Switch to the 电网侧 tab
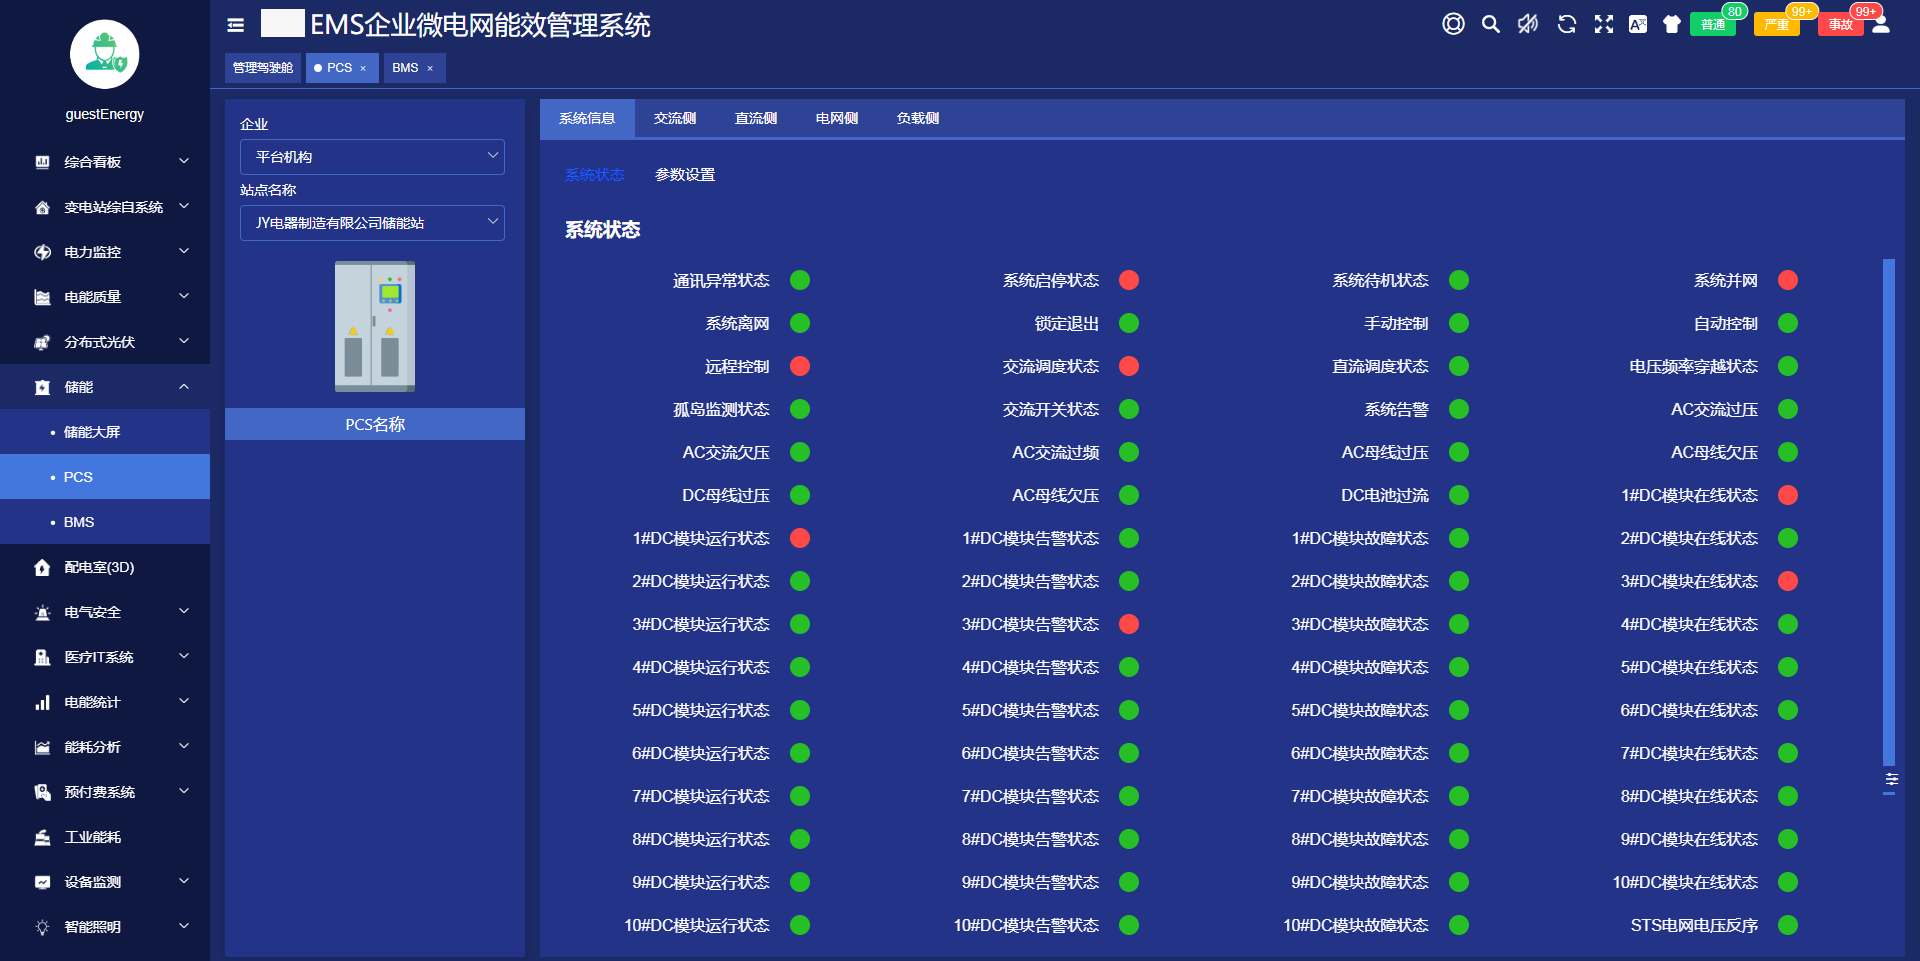Screen dimensions: 1920x961 click(x=836, y=119)
